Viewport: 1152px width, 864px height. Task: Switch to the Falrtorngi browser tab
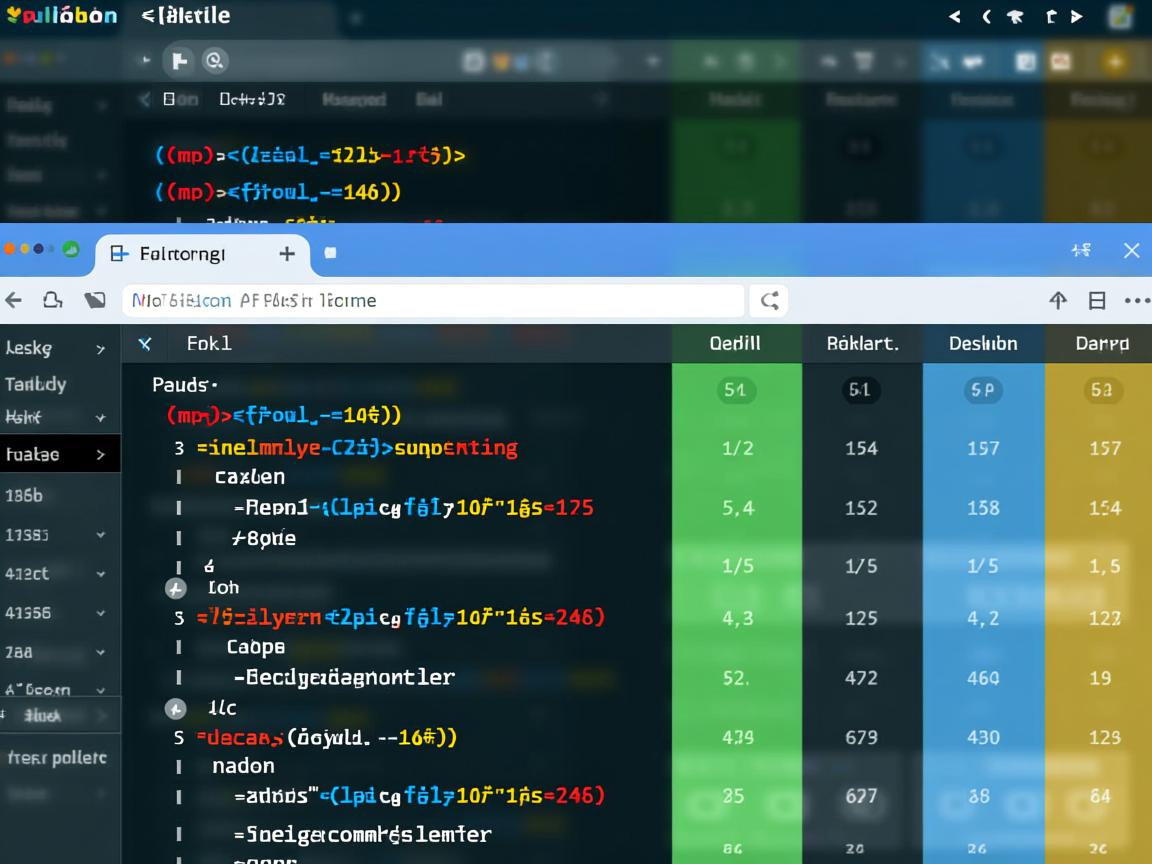[x=182, y=253]
